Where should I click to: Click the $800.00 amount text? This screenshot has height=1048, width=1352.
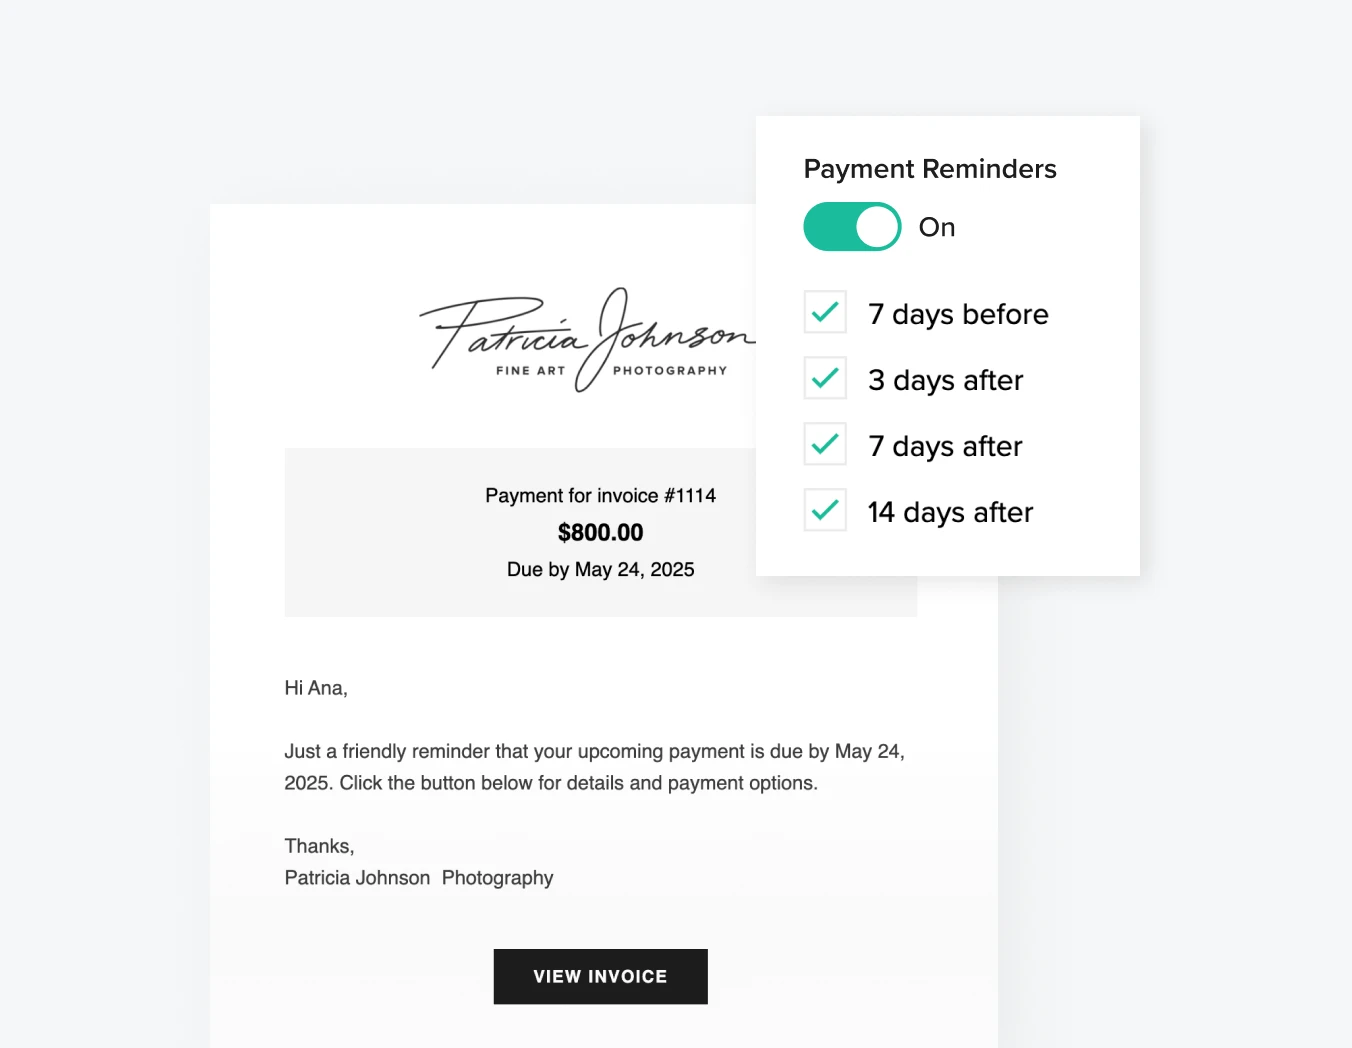pos(600,532)
